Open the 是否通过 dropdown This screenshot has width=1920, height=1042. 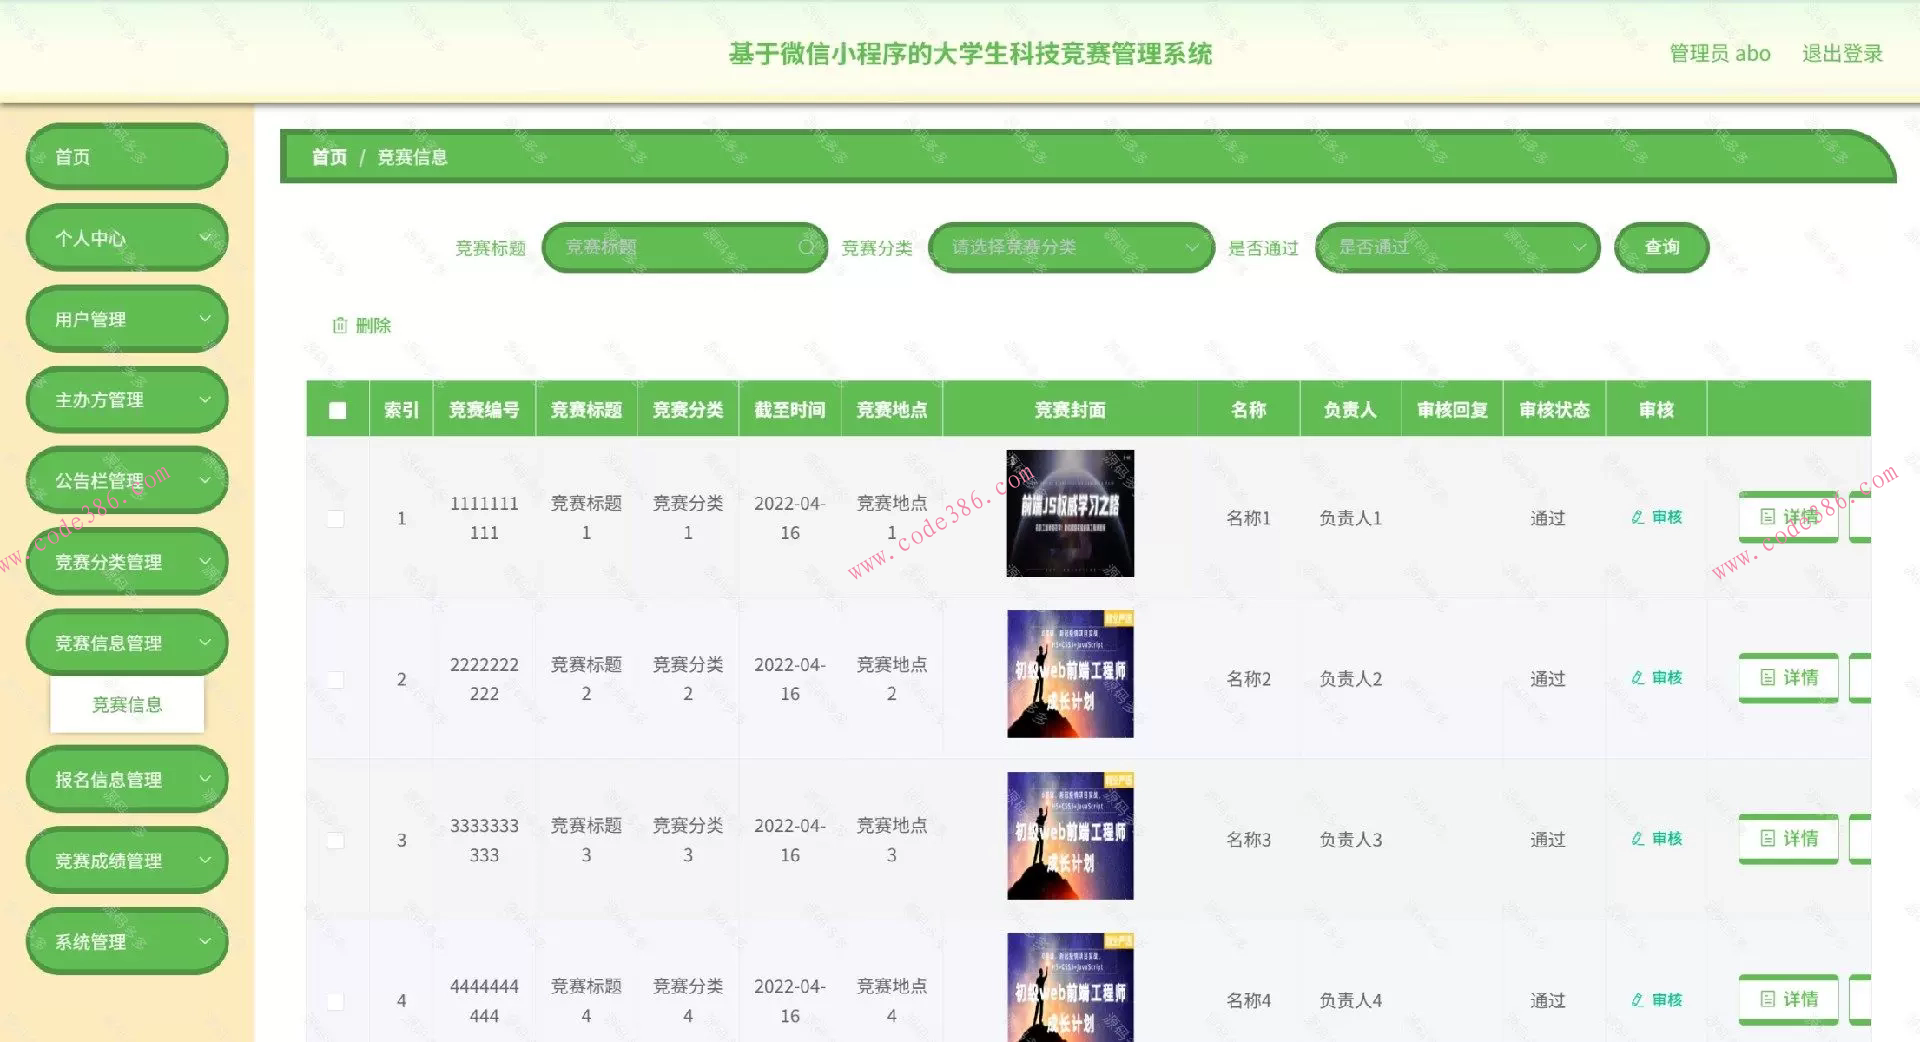pos(1456,247)
